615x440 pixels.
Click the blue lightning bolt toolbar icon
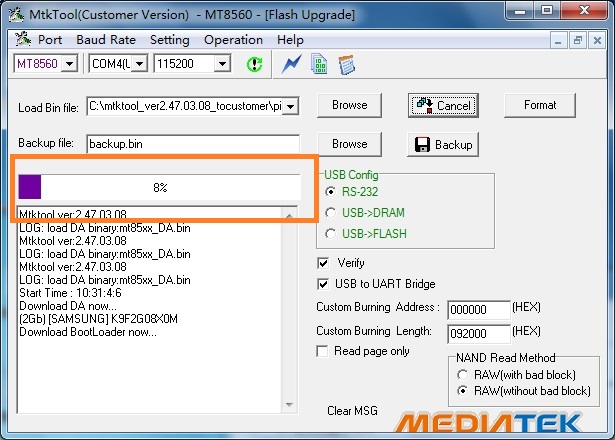click(x=292, y=64)
